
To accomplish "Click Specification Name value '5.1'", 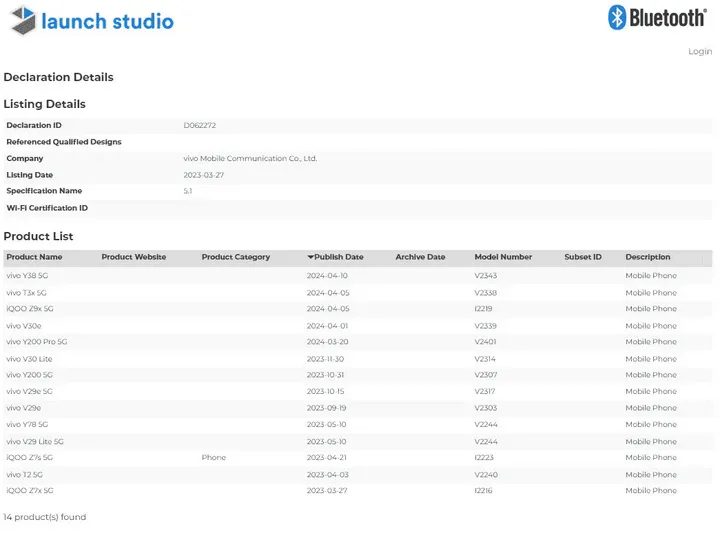I will point(188,191).
